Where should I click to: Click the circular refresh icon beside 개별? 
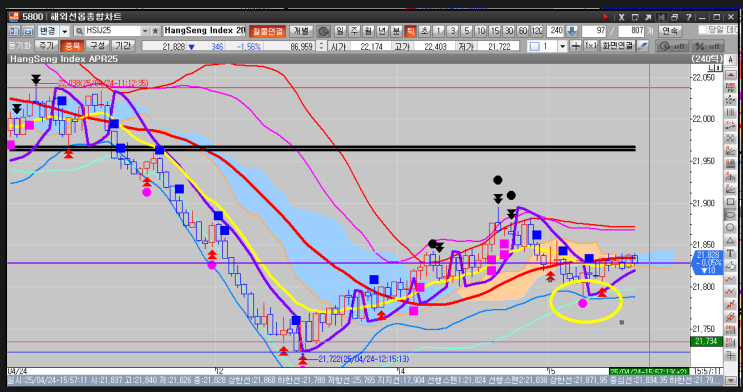pos(324,31)
